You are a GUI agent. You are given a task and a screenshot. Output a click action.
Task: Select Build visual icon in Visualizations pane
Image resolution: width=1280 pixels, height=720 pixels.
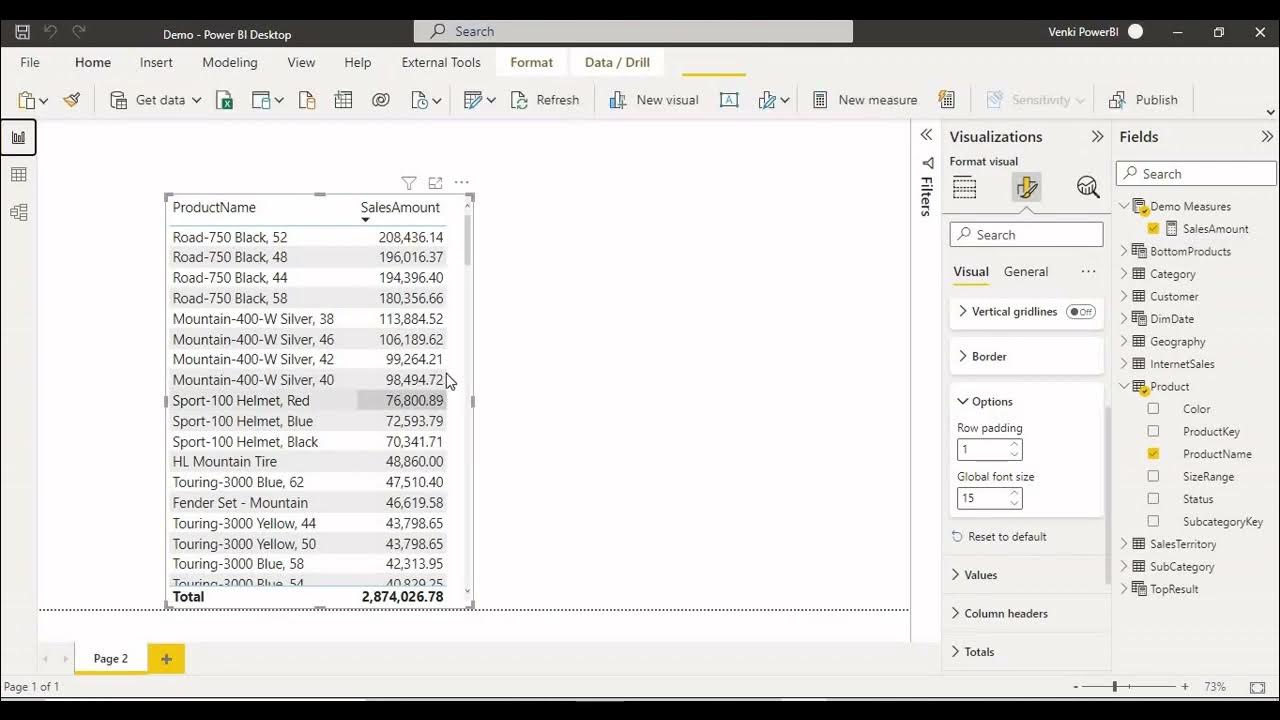(965, 187)
